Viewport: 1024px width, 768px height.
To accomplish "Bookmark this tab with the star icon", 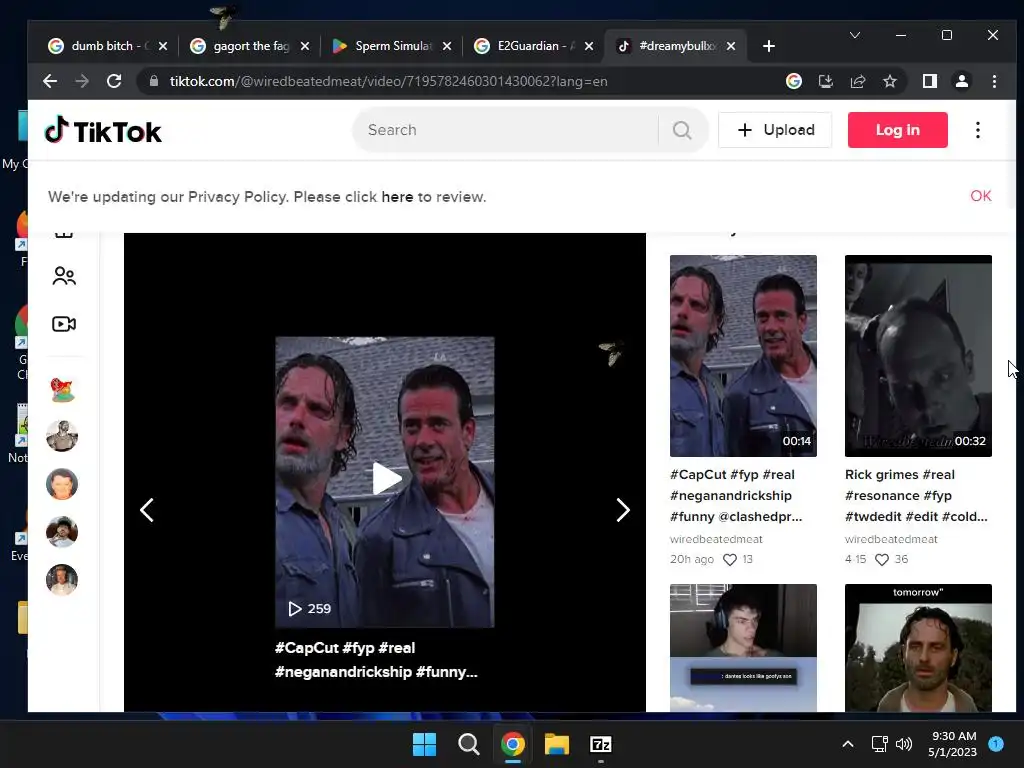I will 890,81.
